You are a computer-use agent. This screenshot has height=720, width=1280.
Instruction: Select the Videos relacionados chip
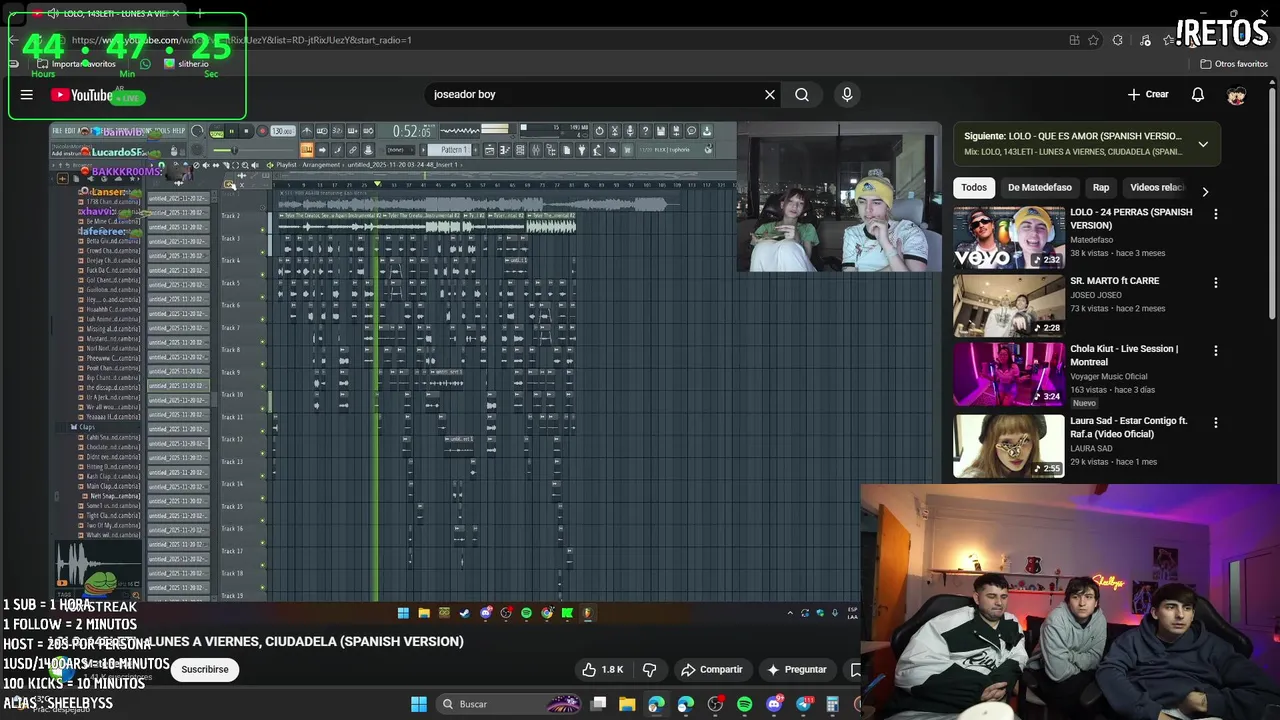point(1157,187)
